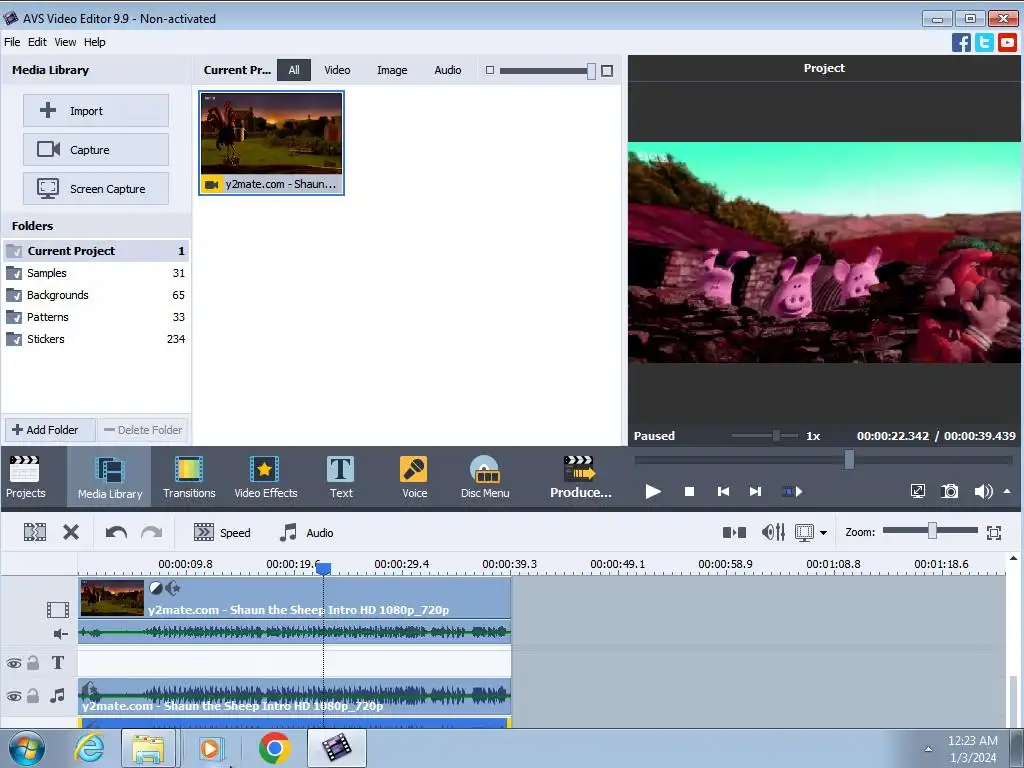
Task: Open the Twitter link icon
Action: pyautogui.click(x=984, y=42)
